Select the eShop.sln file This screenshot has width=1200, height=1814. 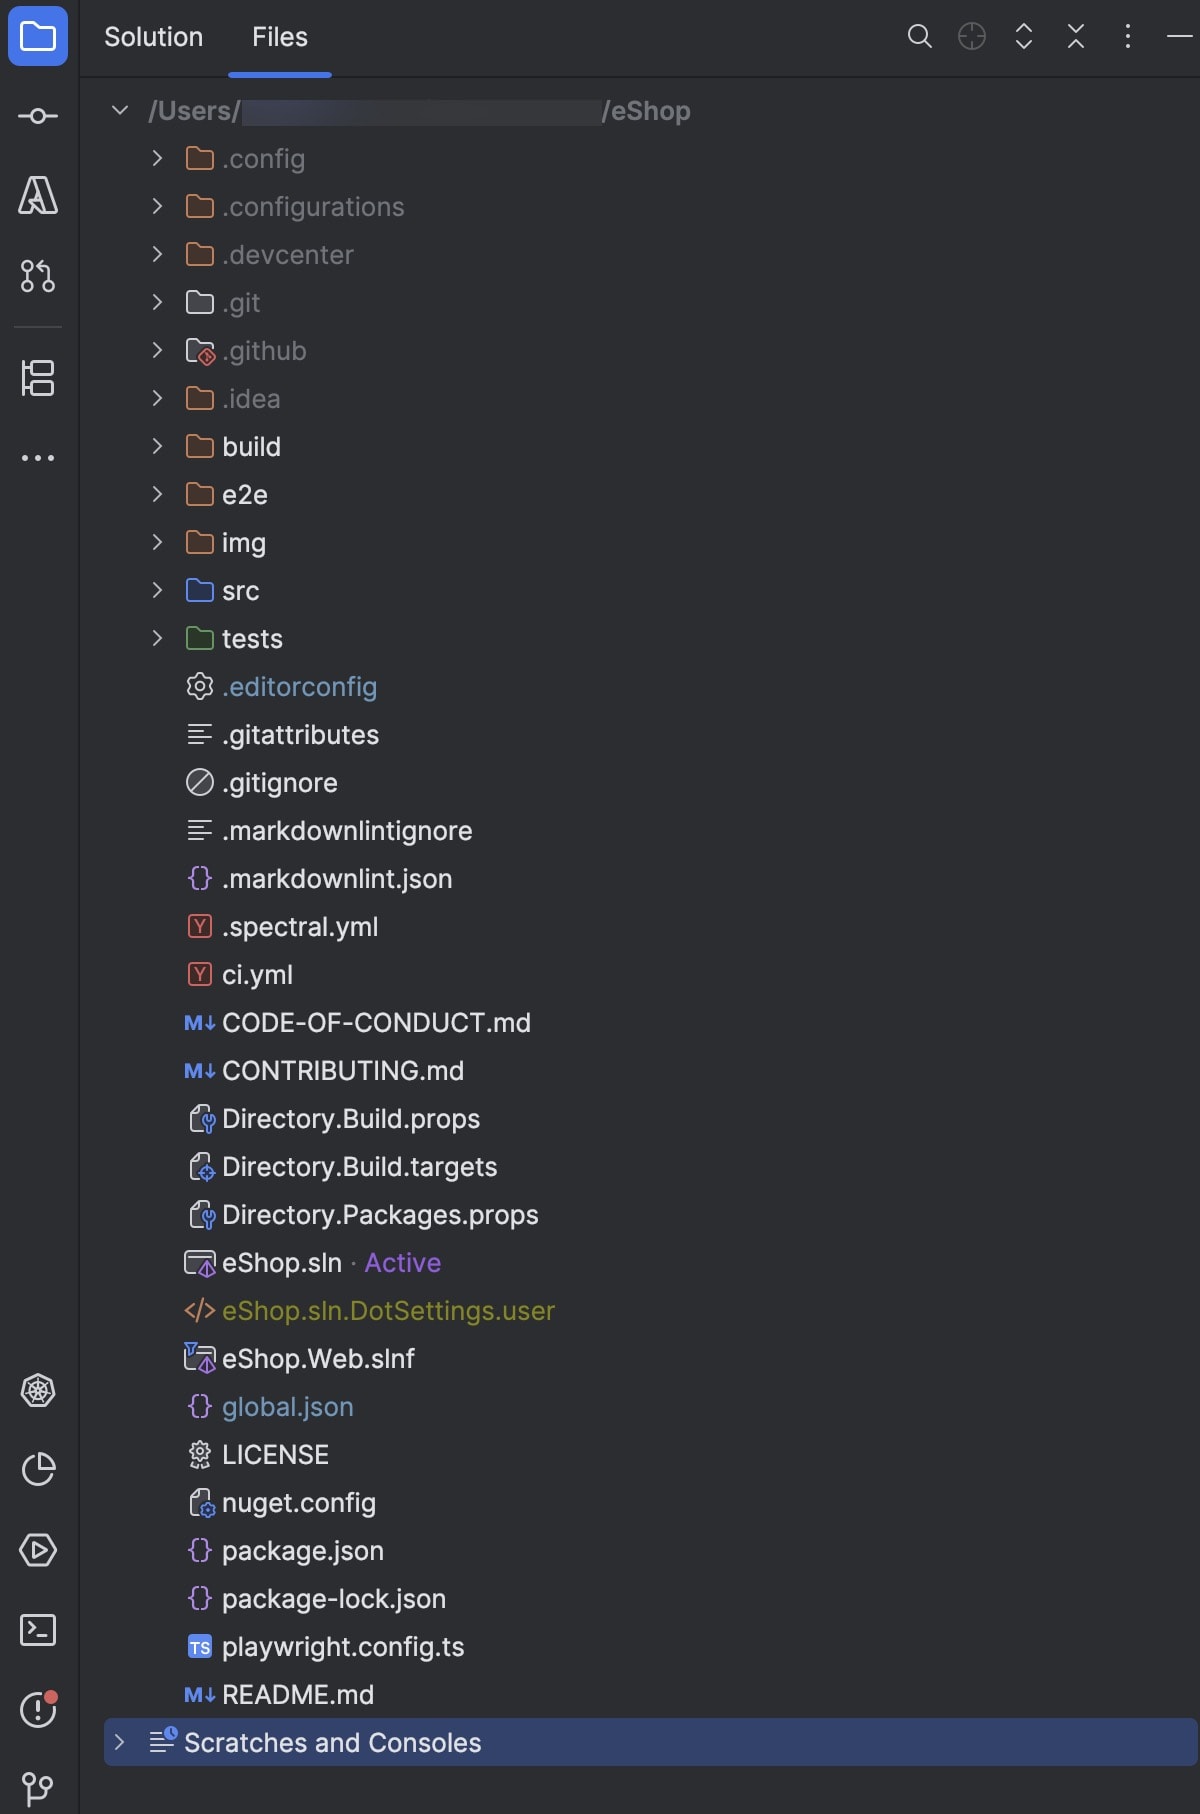[x=281, y=1263]
